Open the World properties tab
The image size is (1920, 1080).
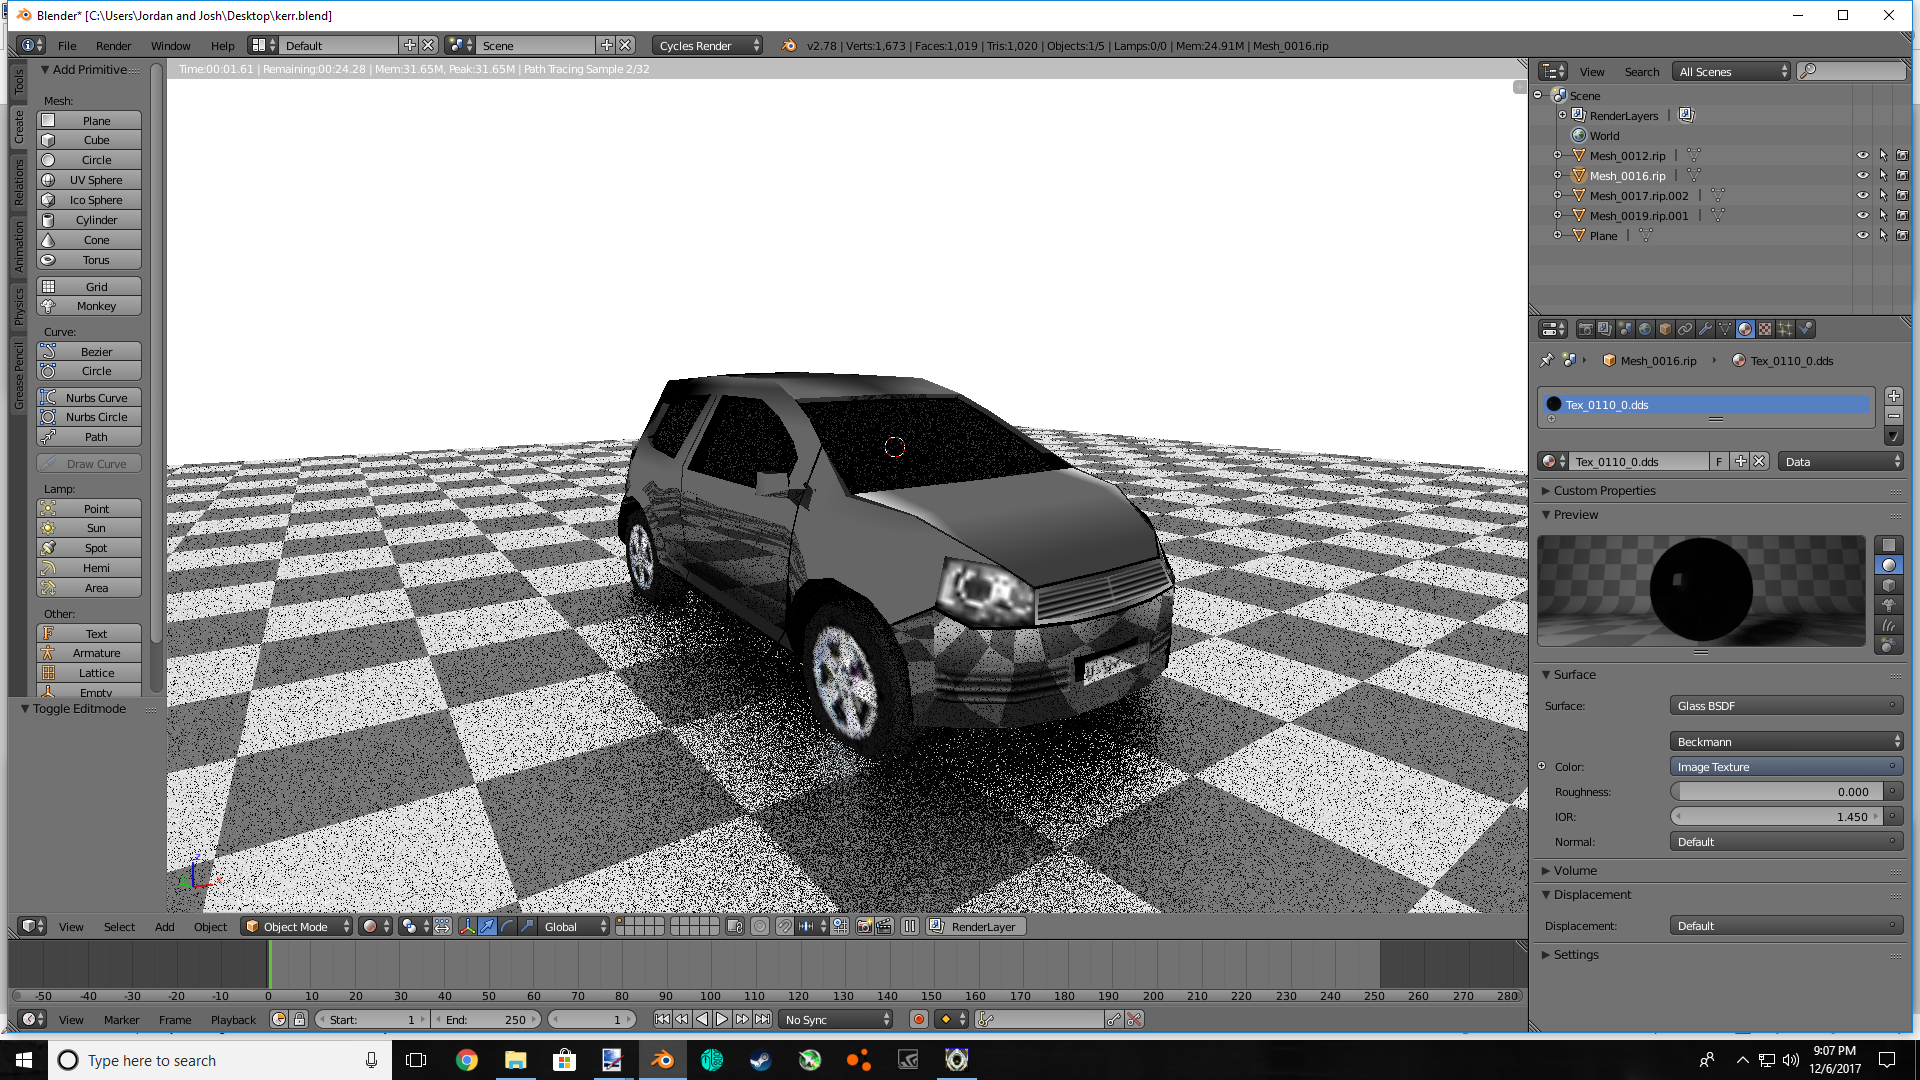coord(1645,329)
